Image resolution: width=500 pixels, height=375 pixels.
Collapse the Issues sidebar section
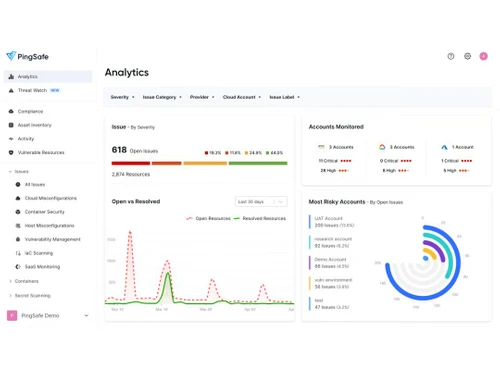pos(10,172)
